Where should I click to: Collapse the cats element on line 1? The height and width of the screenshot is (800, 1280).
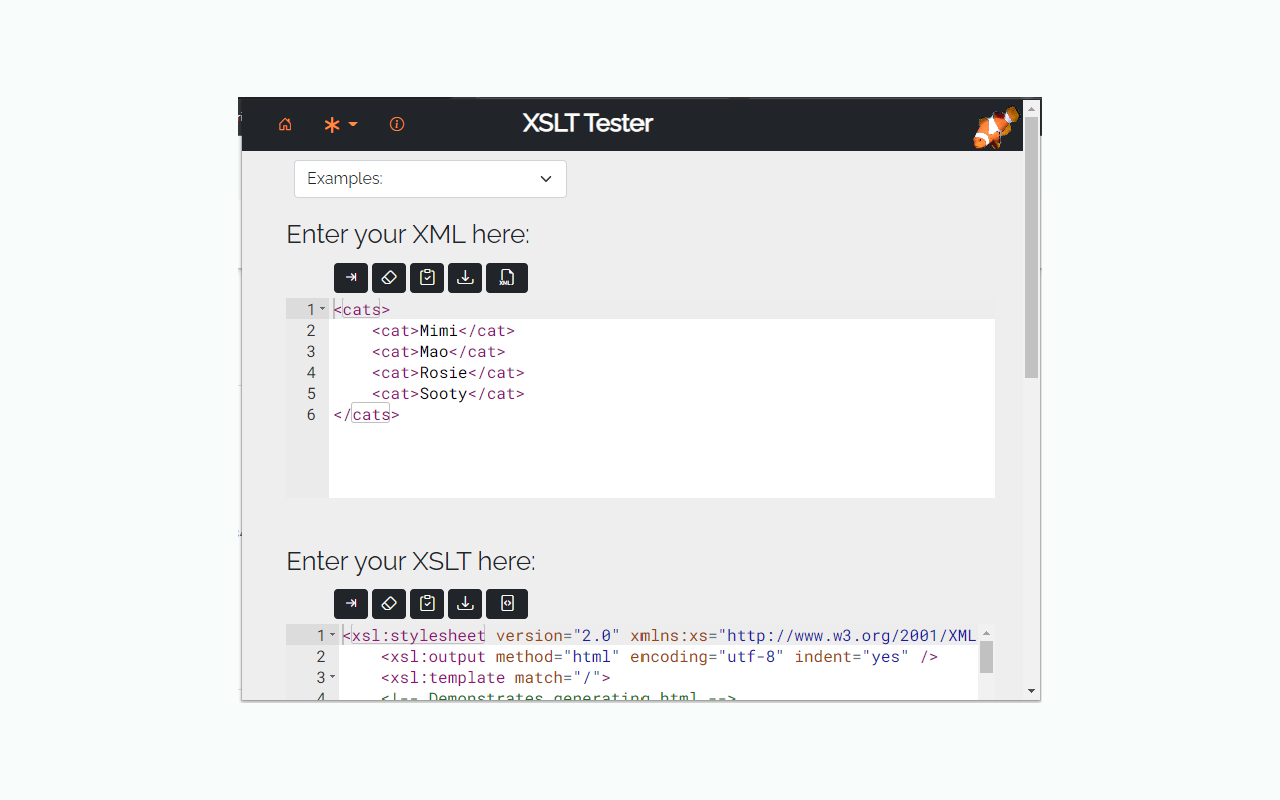click(x=322, y=308)
